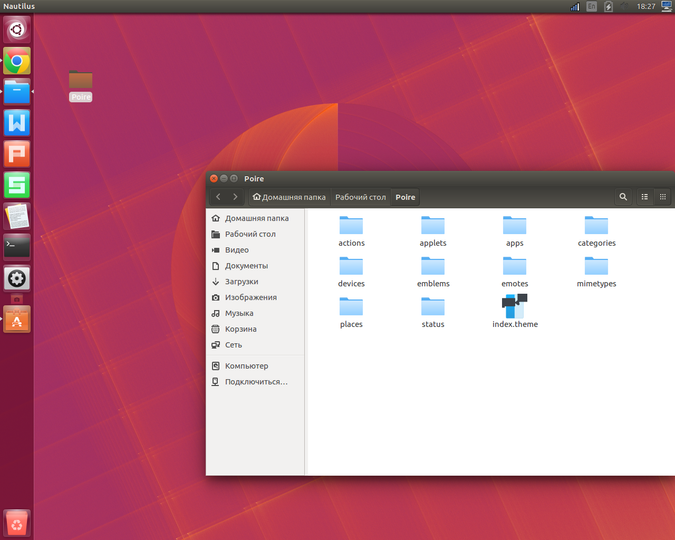Switch to list view
The width and height of the screenshot is (675, 540).
644,197
